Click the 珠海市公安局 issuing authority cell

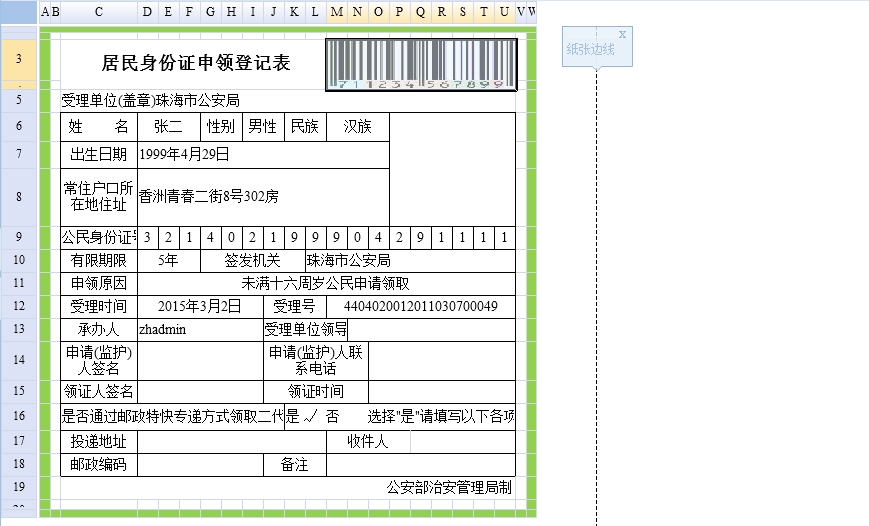click(x=410, y=261)
